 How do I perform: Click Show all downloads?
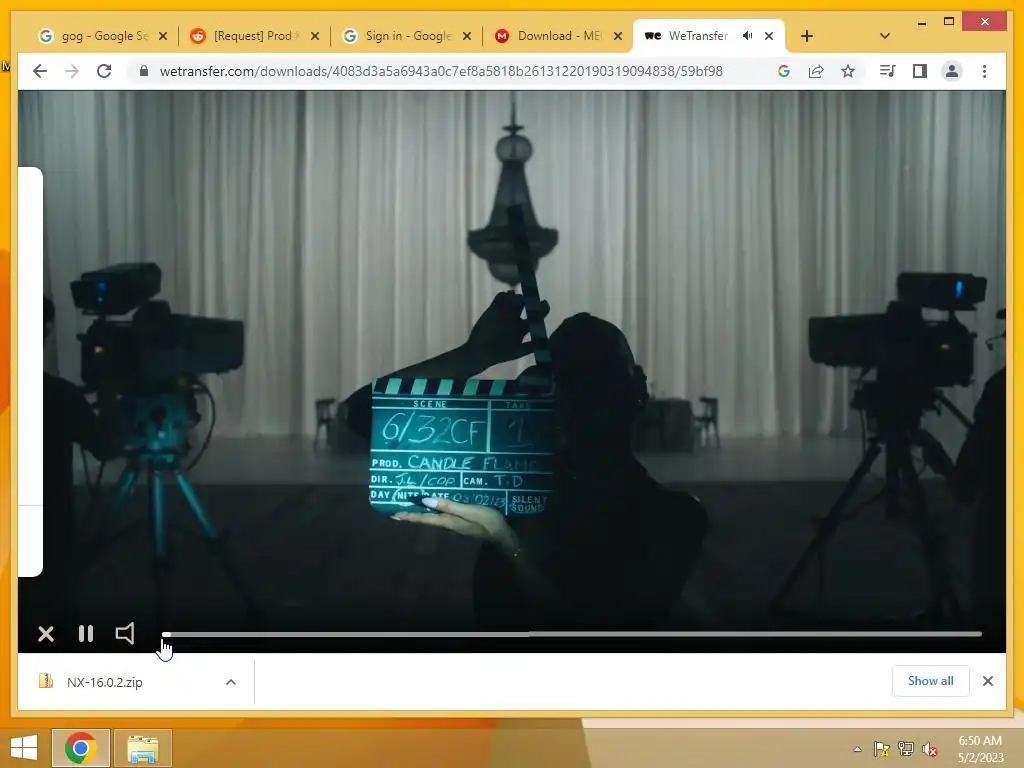pos(931,681)
